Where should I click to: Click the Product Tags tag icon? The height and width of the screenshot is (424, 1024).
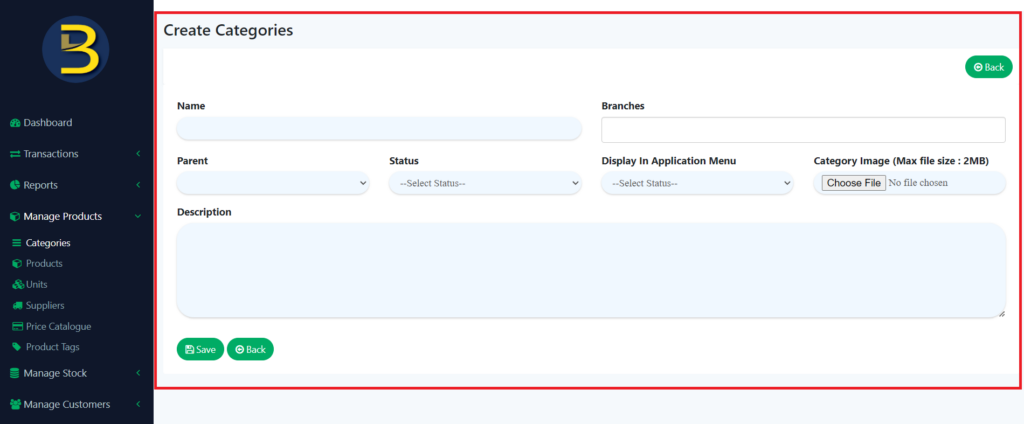tap(16, 347)
